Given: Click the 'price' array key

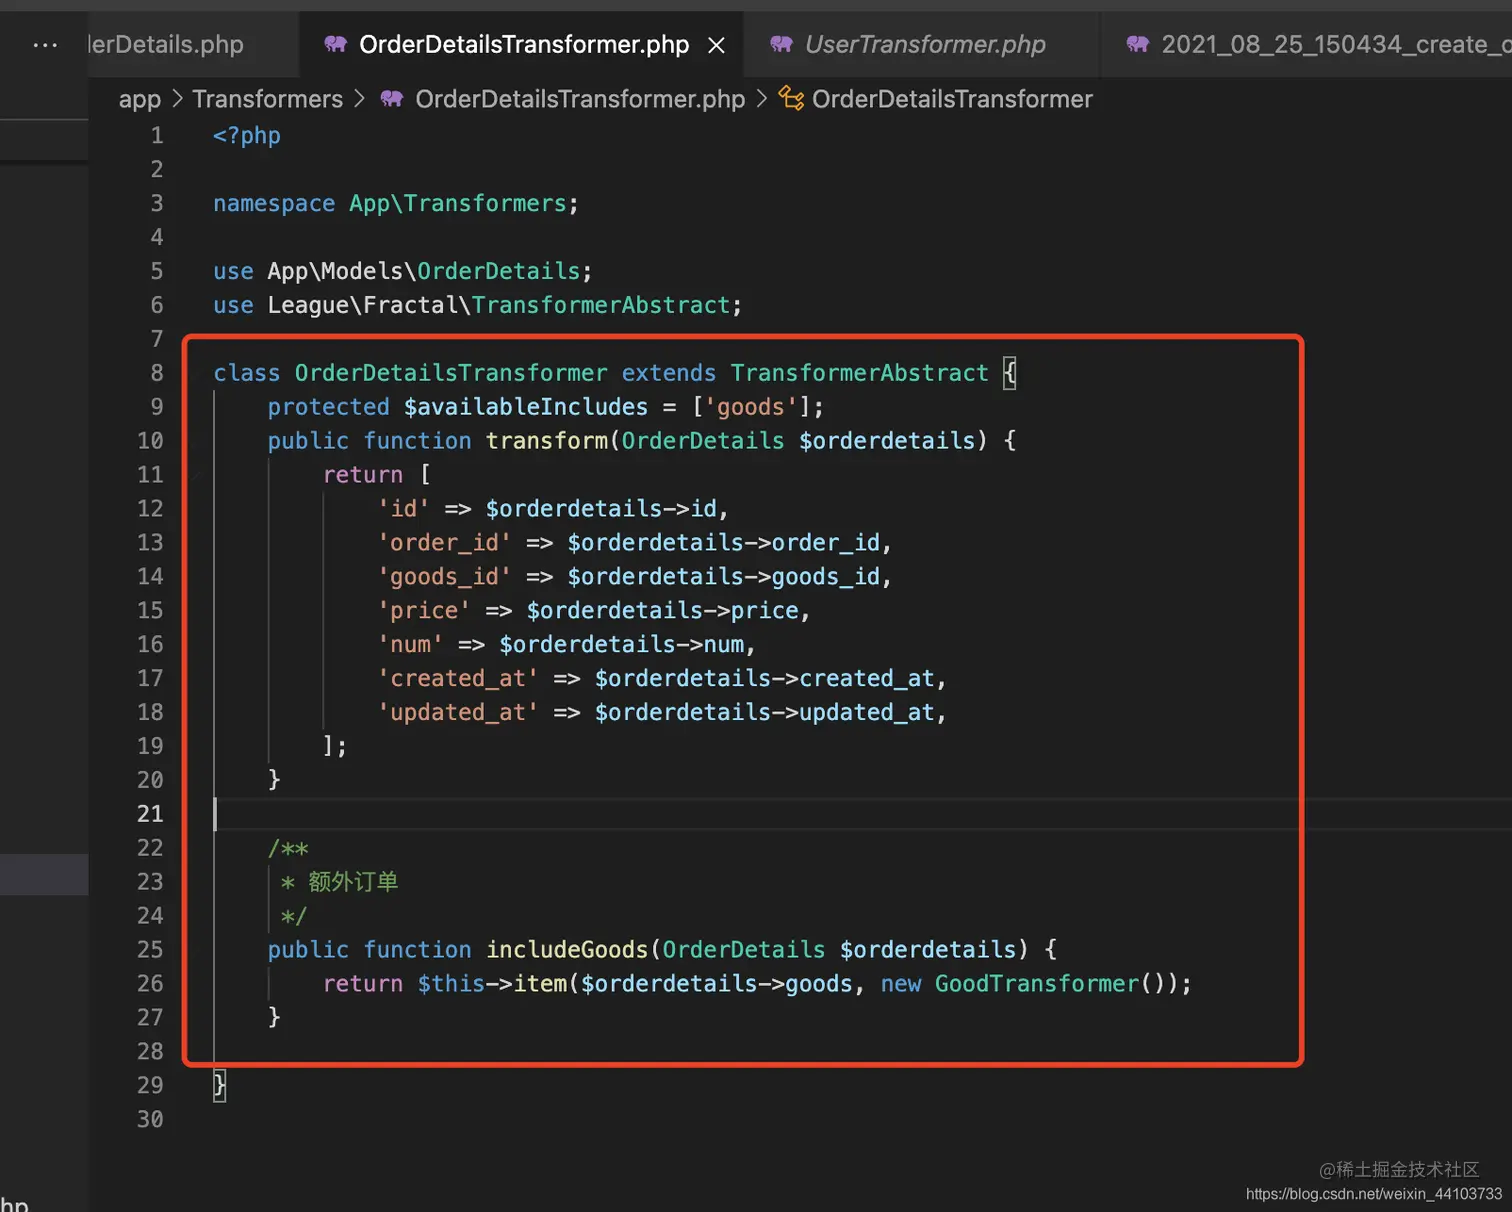Looking at the screenshot, I should click(424, 611).
